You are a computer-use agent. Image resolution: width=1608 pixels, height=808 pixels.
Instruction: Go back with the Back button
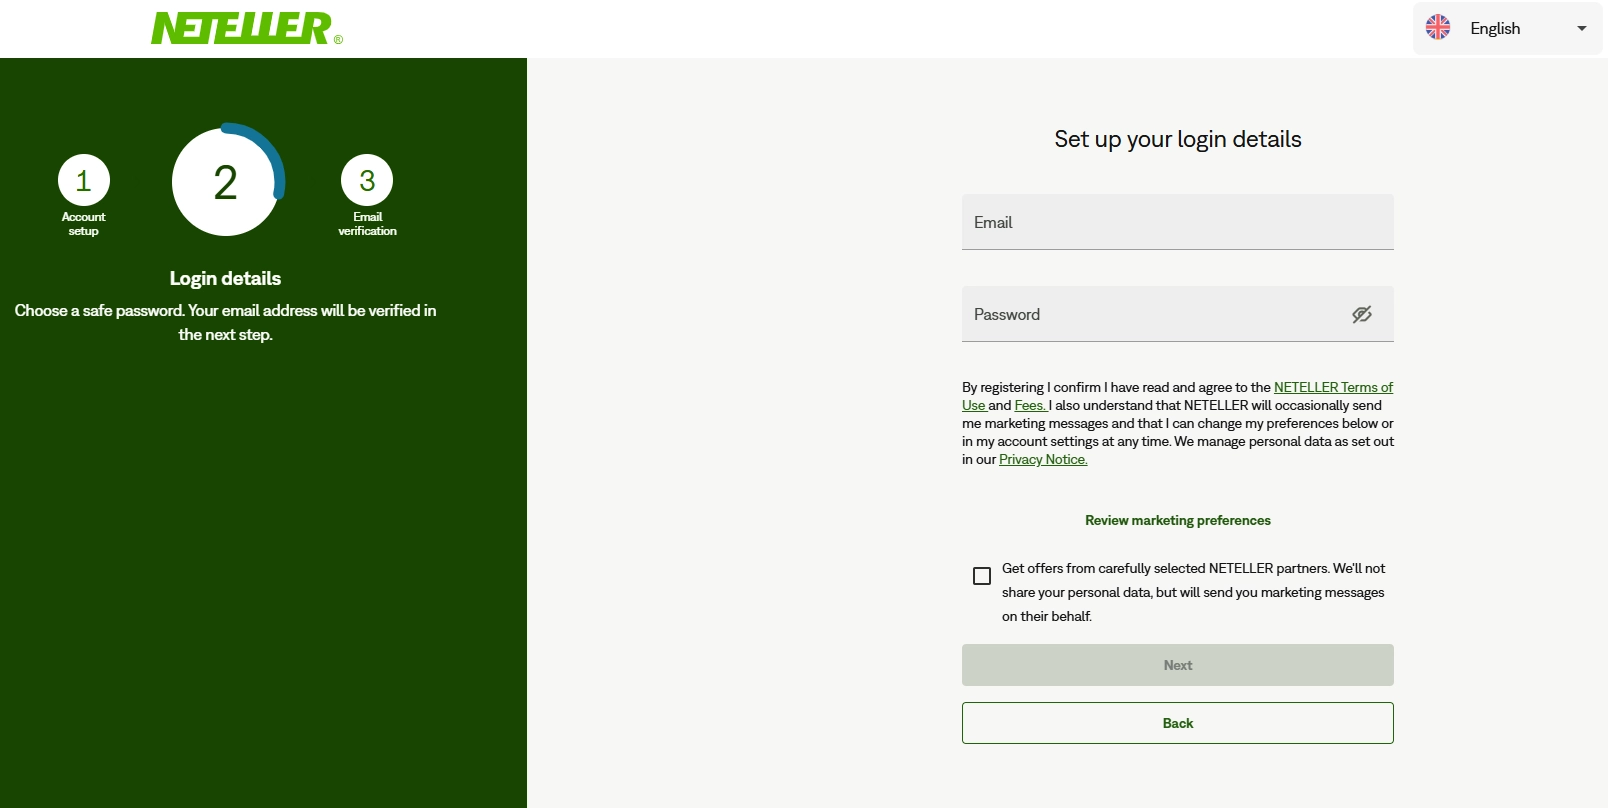[1177, 723]
